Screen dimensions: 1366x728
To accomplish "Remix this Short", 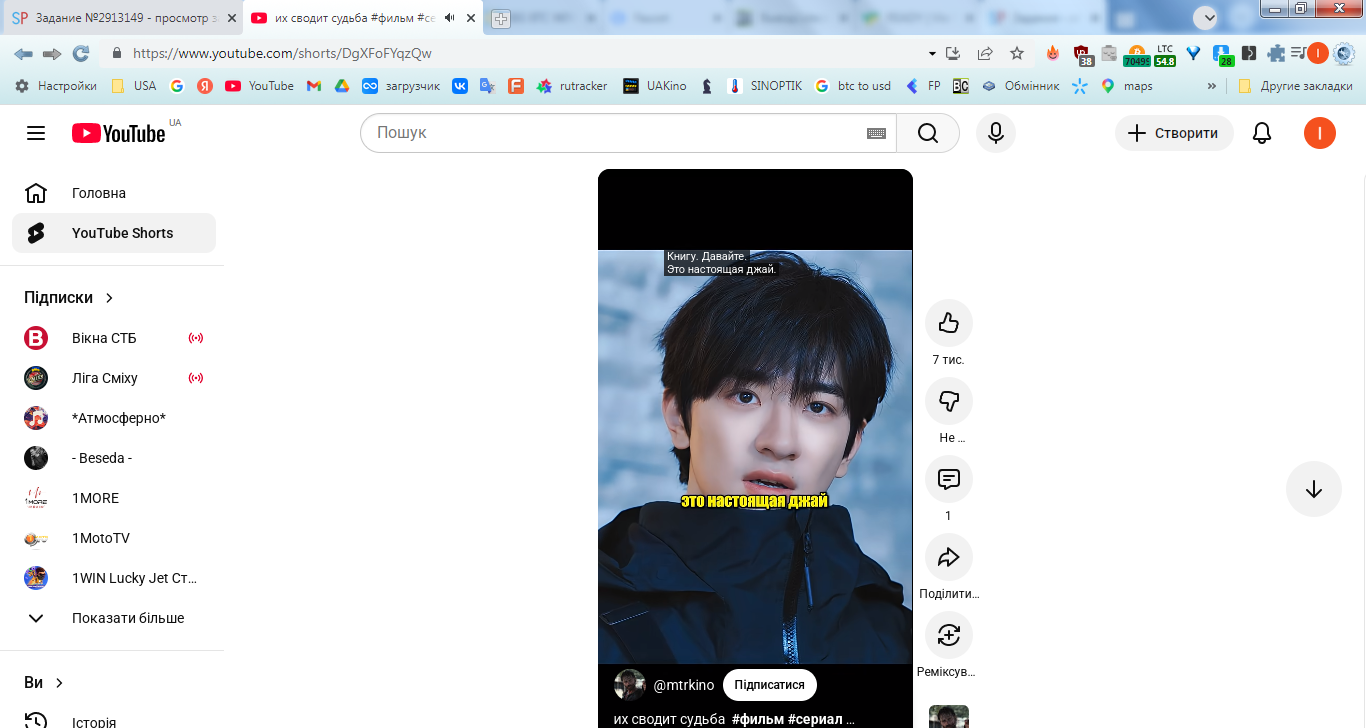I will tap(949, 635).
